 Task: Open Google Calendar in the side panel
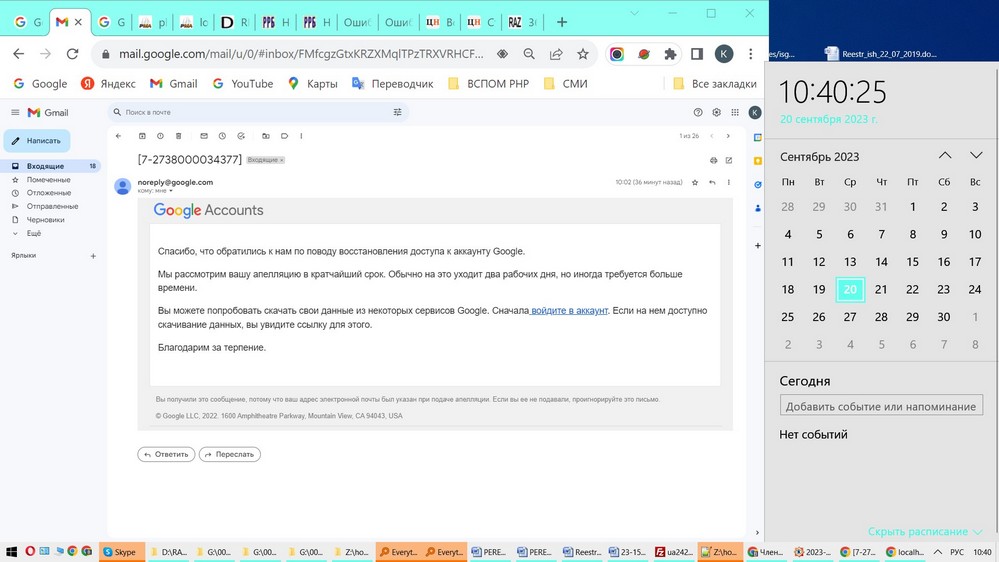point(758,138)
